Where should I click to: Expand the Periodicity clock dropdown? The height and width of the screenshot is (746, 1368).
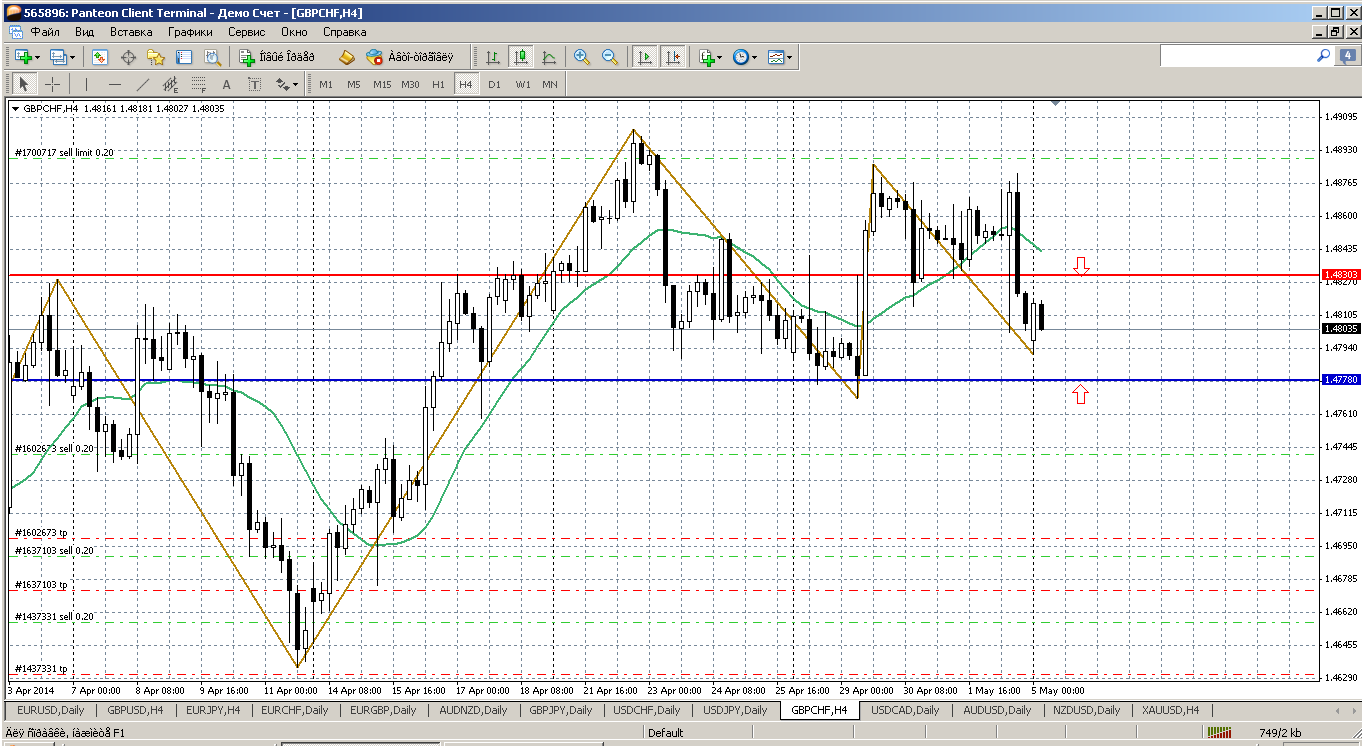[x=745, y=57]
